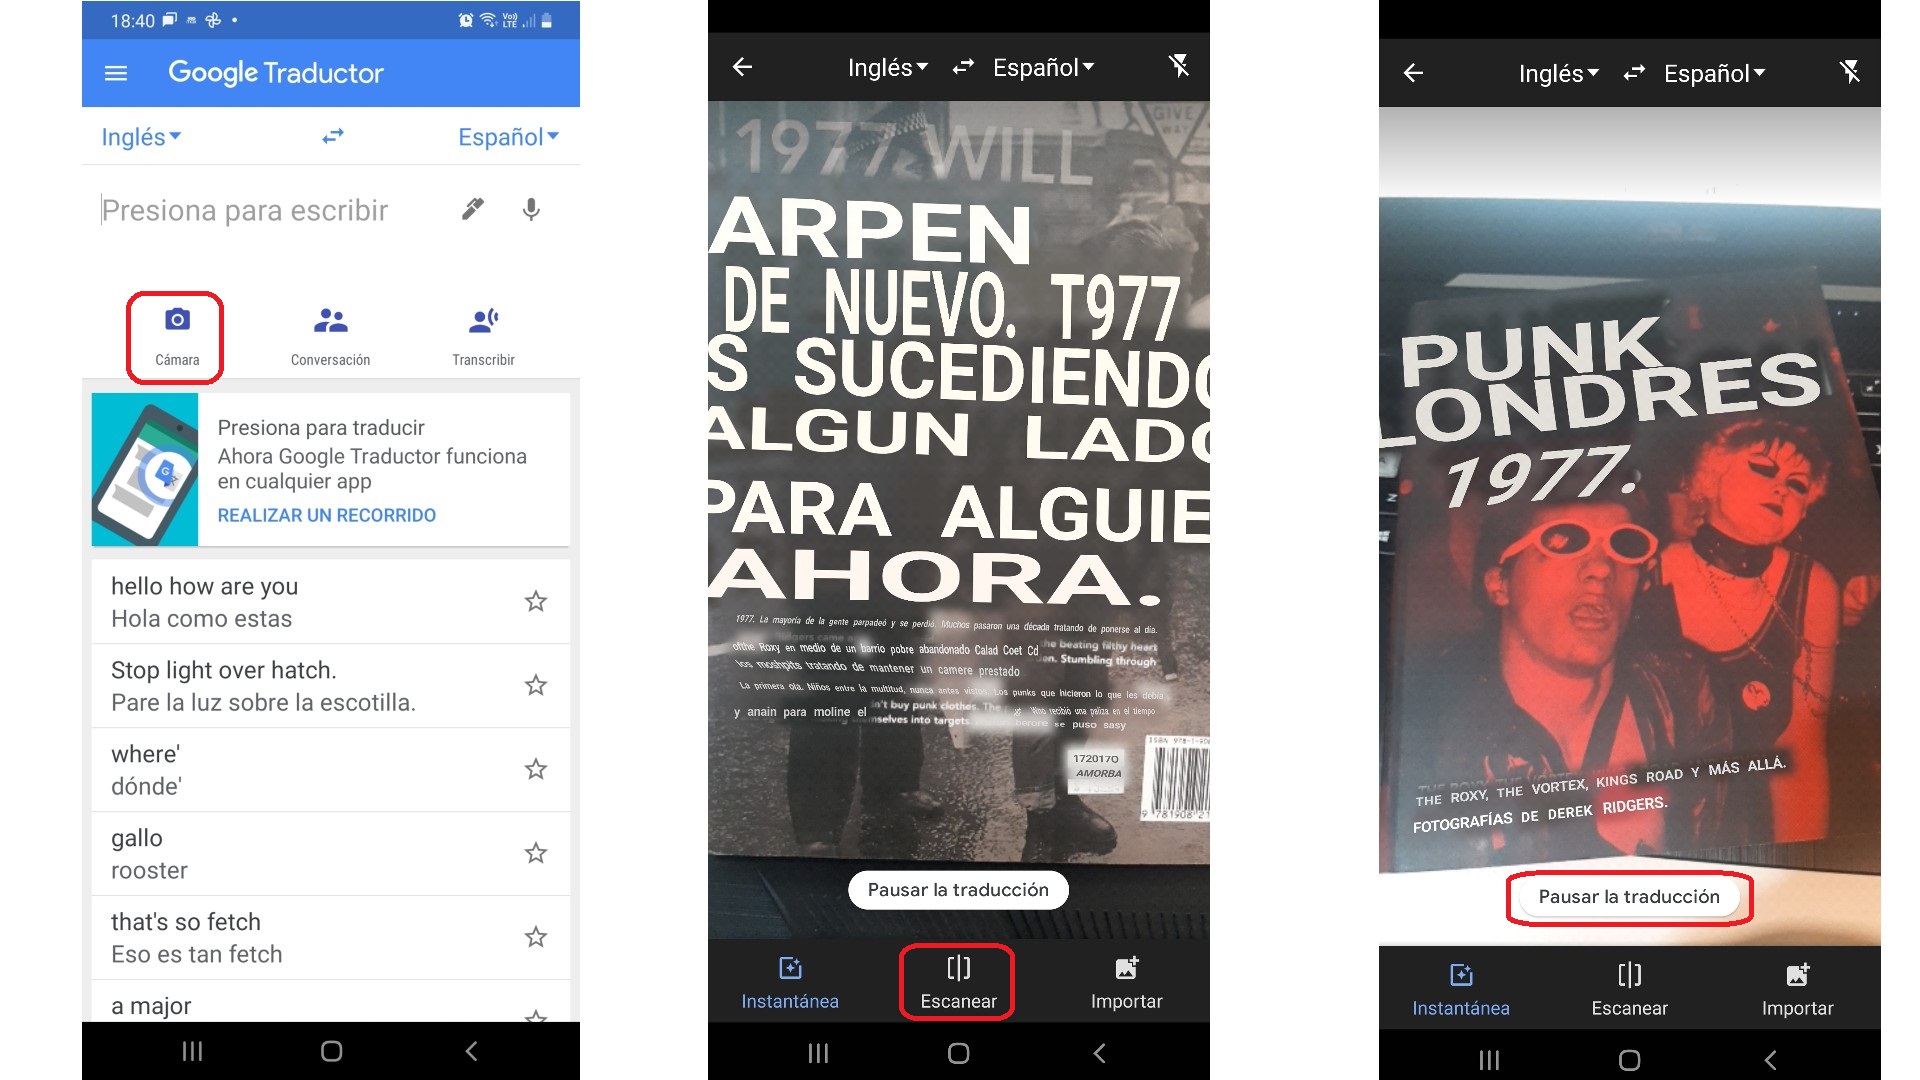This screenshot has height=1080, width=1920.
Task: Select the Conversación mode
Action: tap(330, 335)
